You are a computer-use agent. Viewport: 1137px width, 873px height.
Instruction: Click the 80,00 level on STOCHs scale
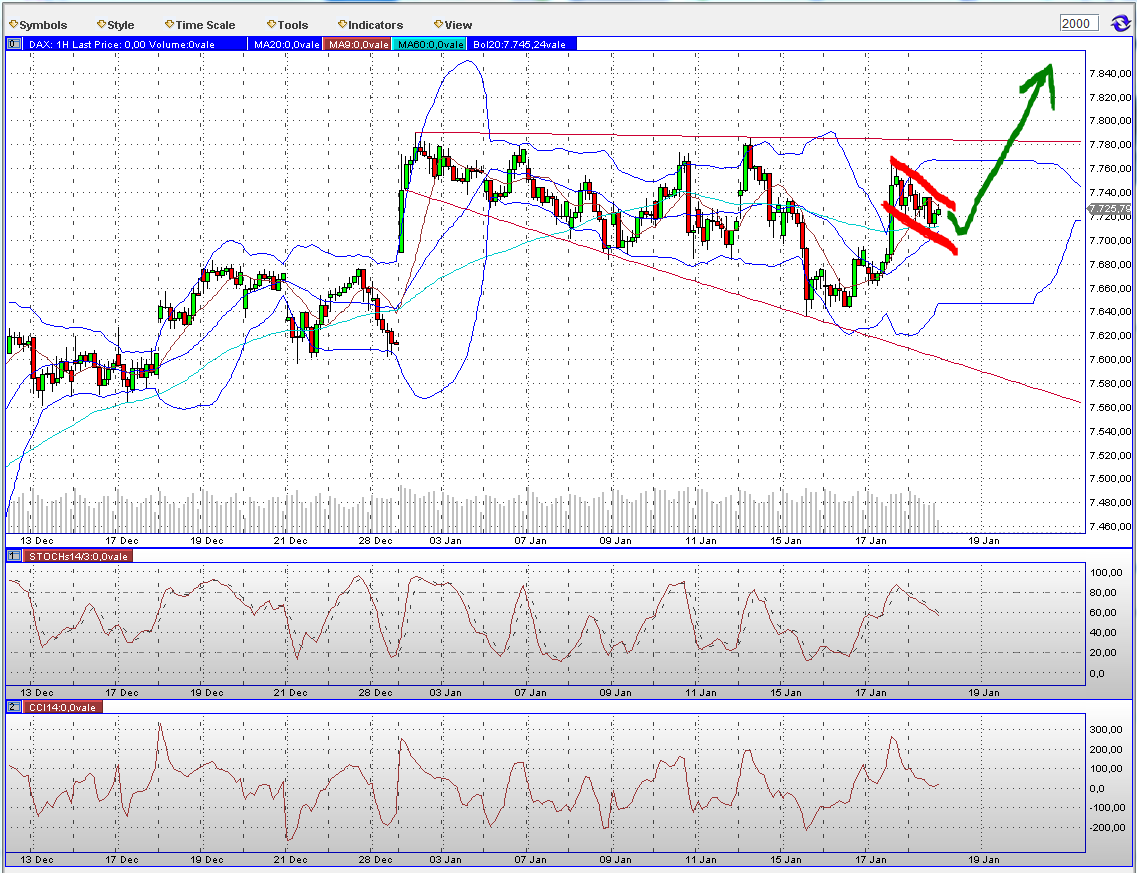[1101, 592]
